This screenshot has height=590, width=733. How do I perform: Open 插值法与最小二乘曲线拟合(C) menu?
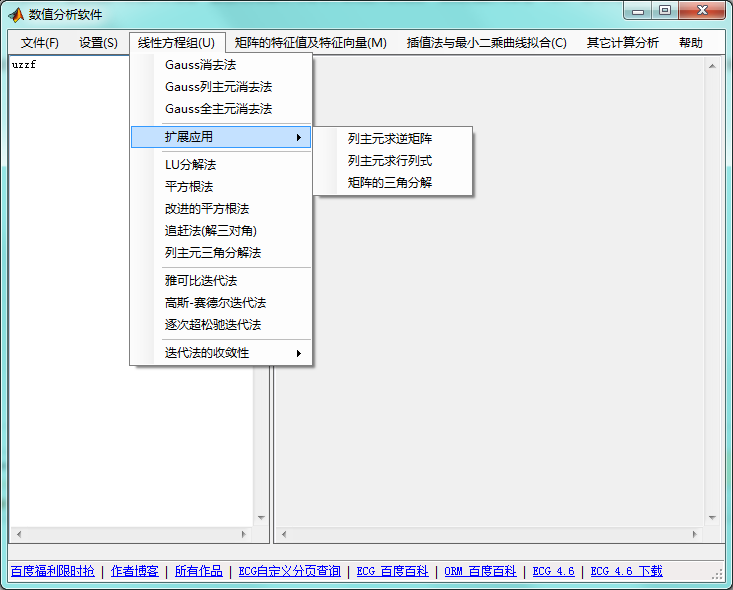coord(487,43)
